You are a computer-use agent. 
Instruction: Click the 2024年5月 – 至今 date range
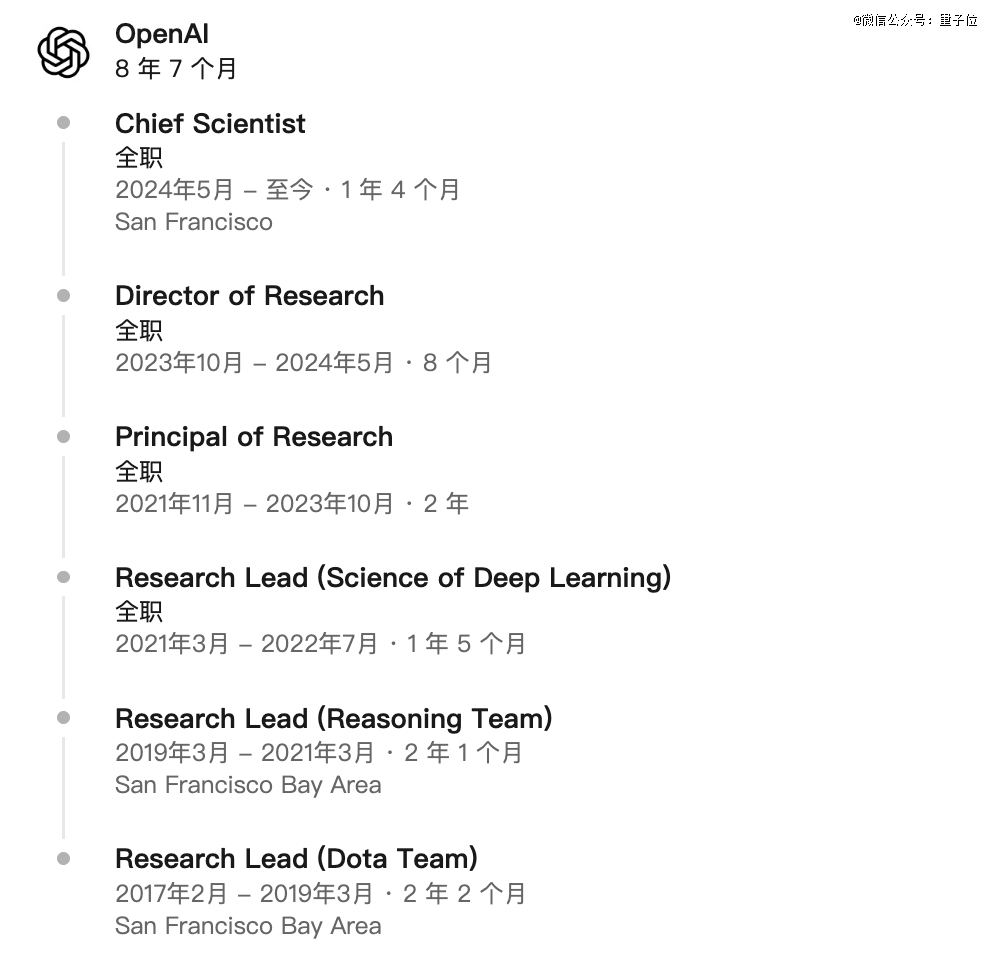pos(215,189)
